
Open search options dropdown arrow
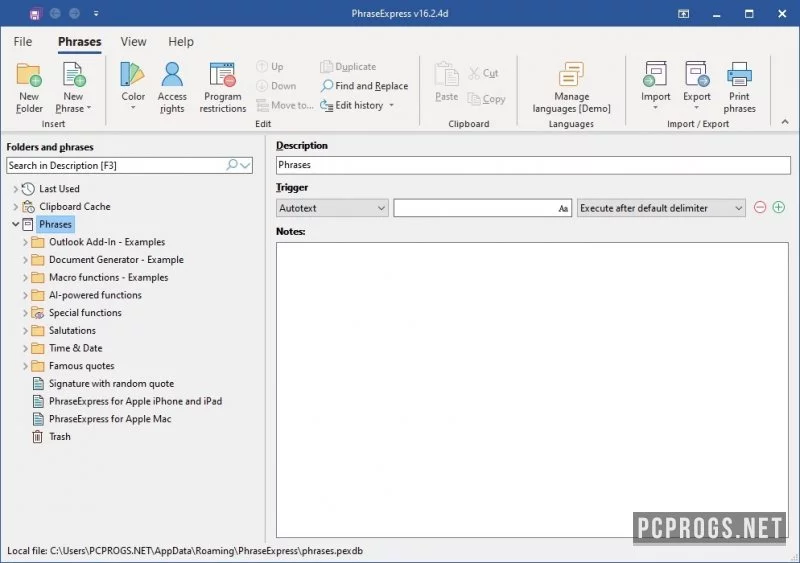(x=245, y=165)
